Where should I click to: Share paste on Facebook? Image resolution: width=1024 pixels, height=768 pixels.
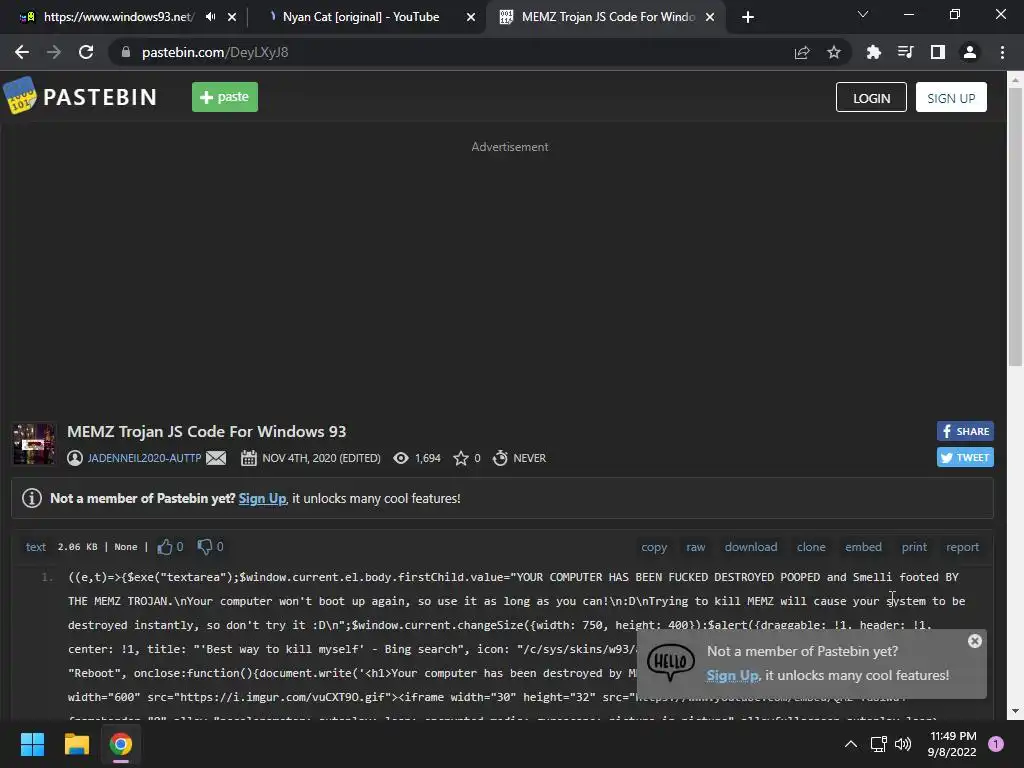tap(965, 431)
